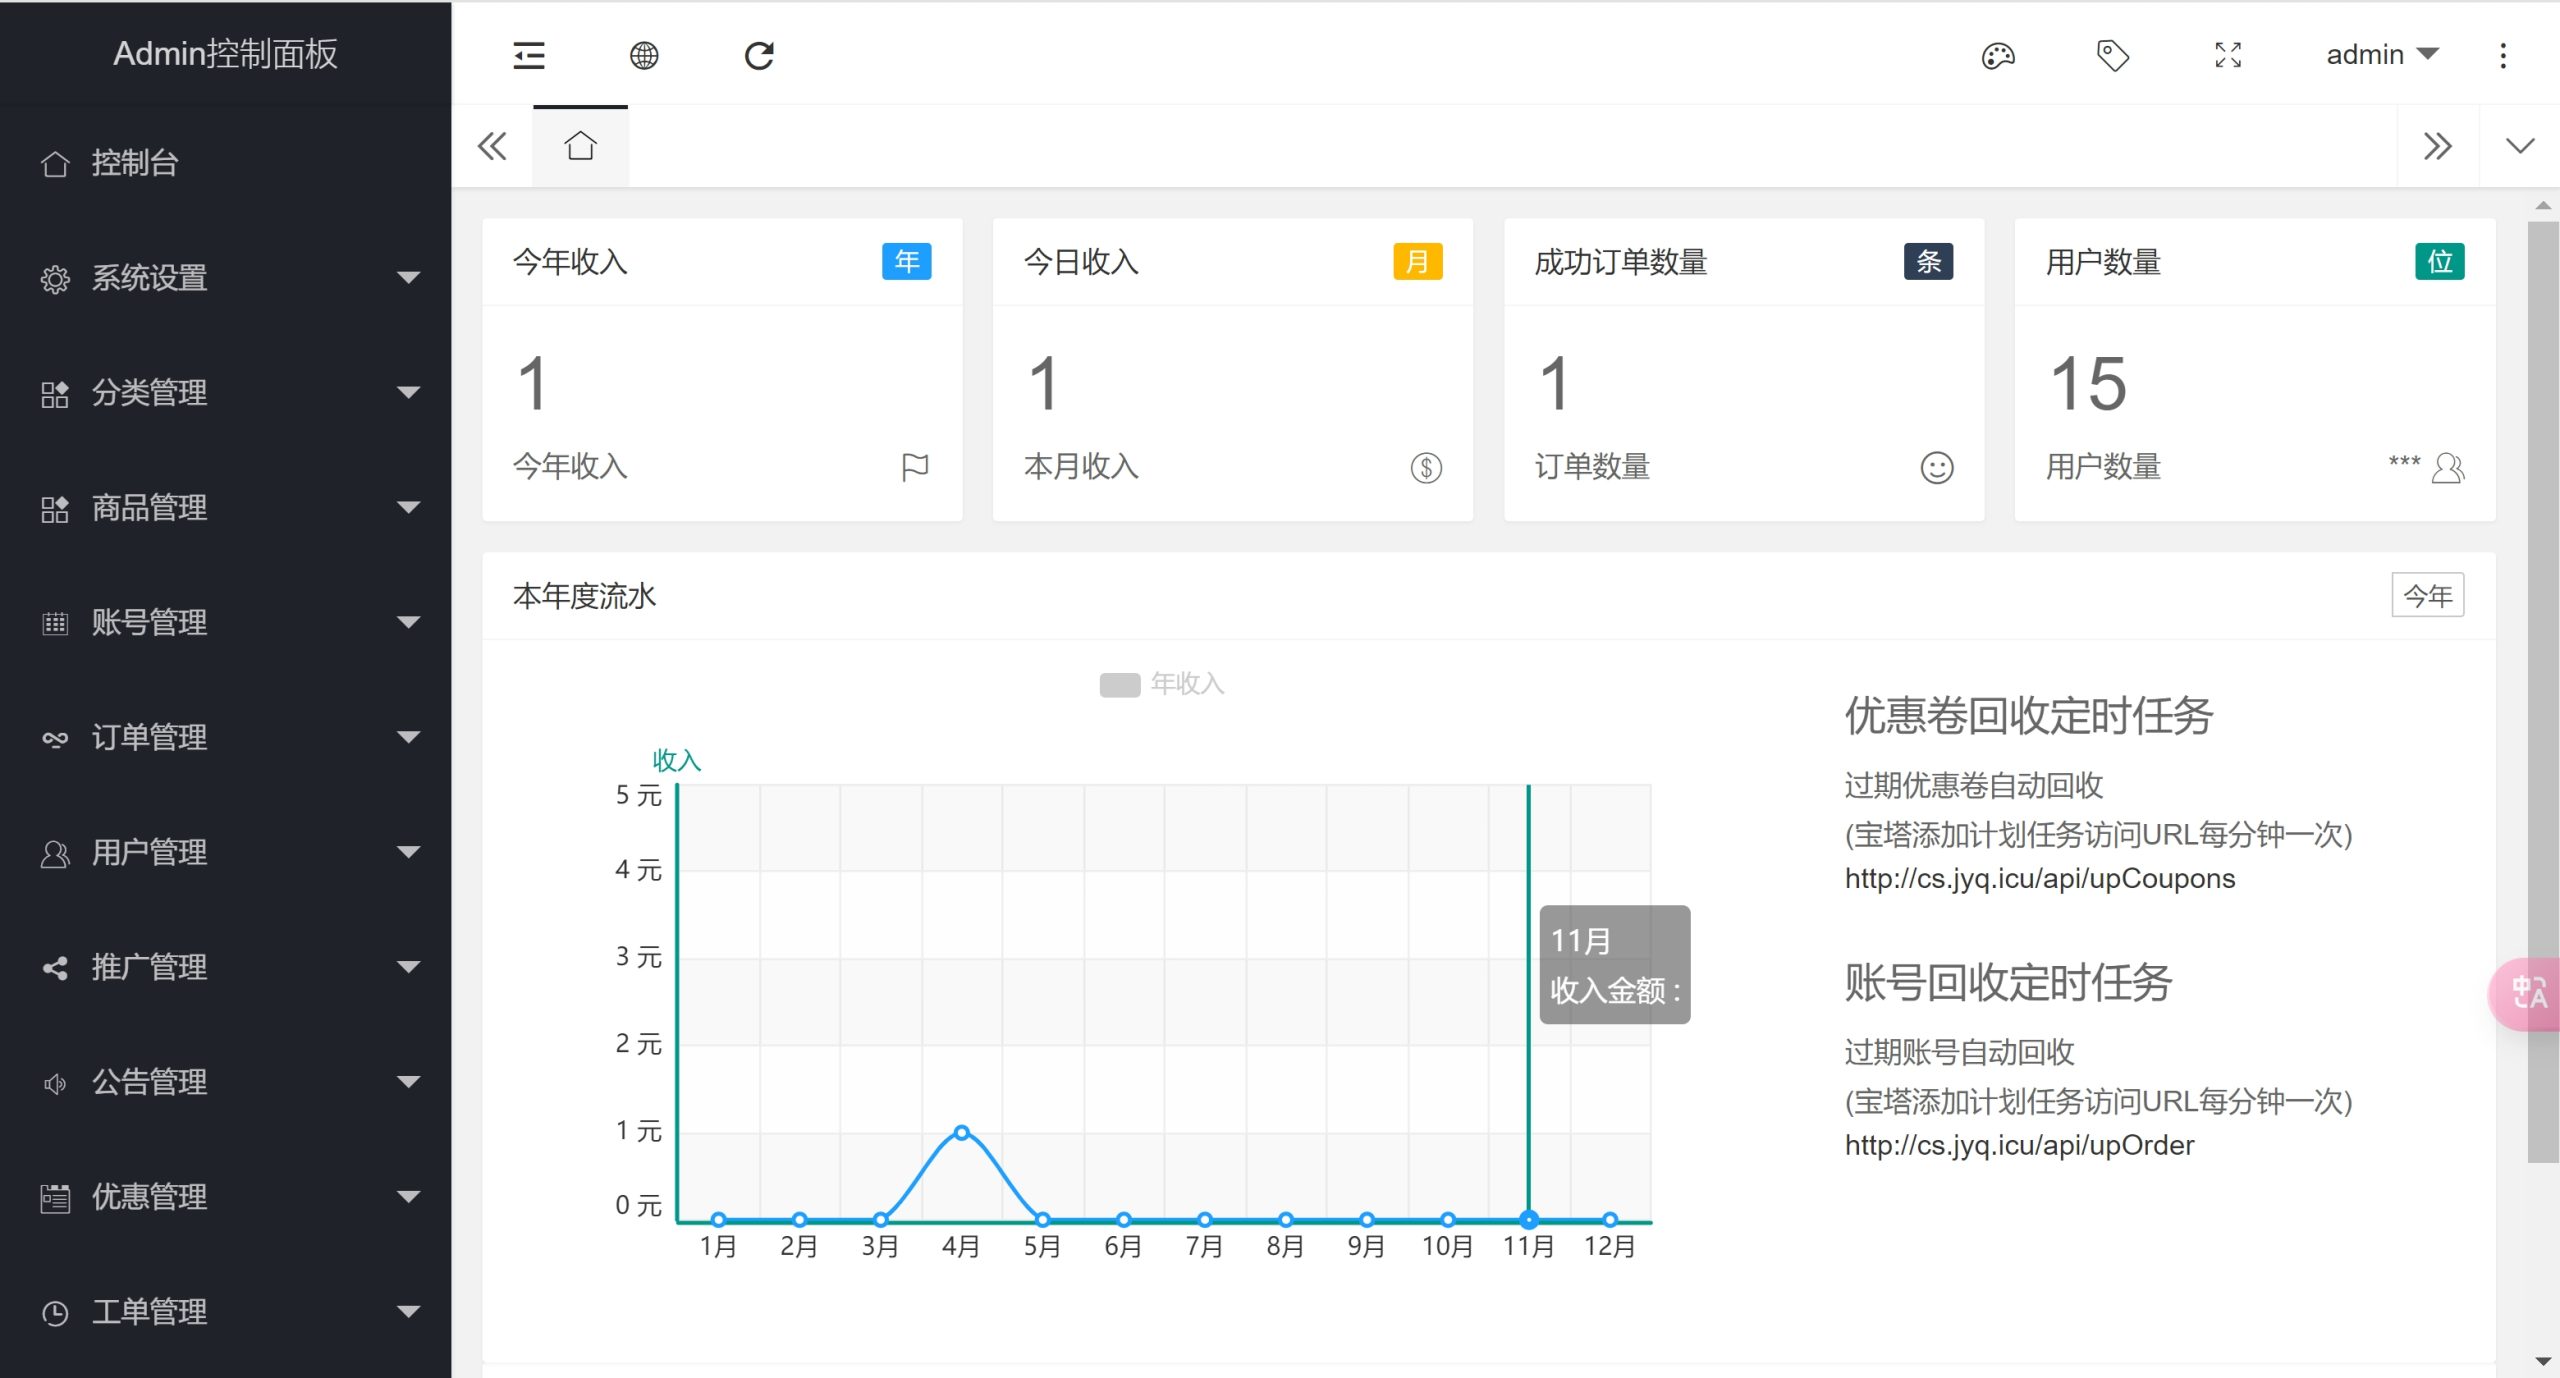Image resolution: width=2560 pixels, height=1378 pixels.
Task: Click the tag note icon
Action: [2112, 55]
